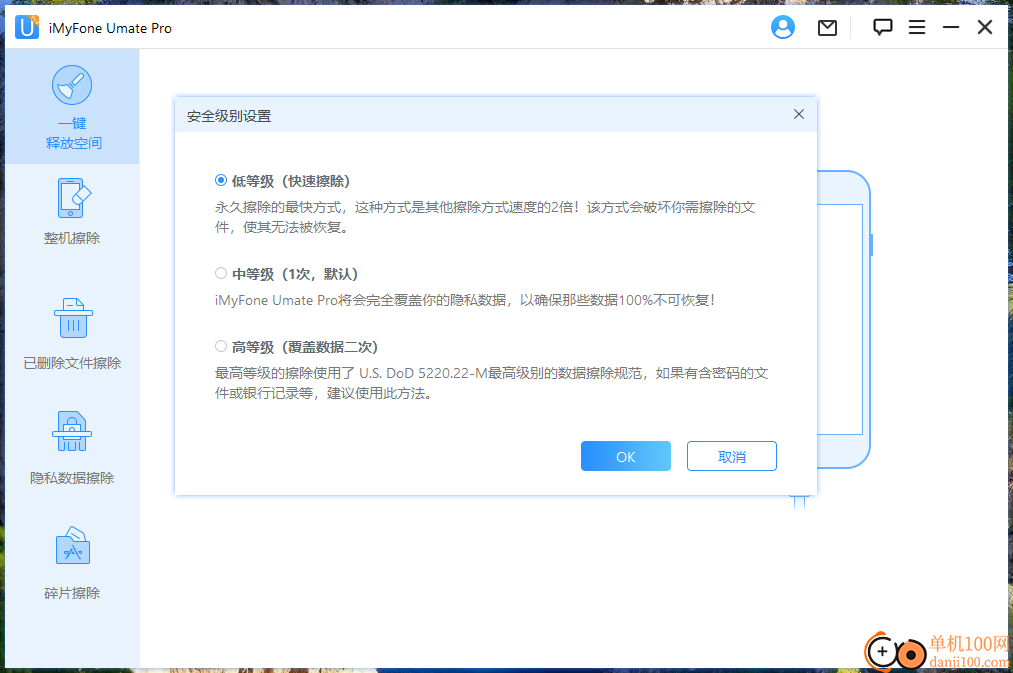Go to 隐私数据擦除 shredder icon
This screenshot has height=673, width=1013.
(72, 431)
